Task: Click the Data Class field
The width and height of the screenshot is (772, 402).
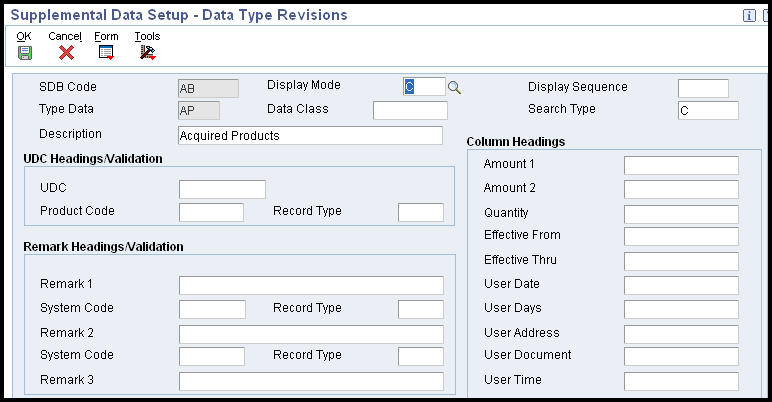Action: point(410,110)
